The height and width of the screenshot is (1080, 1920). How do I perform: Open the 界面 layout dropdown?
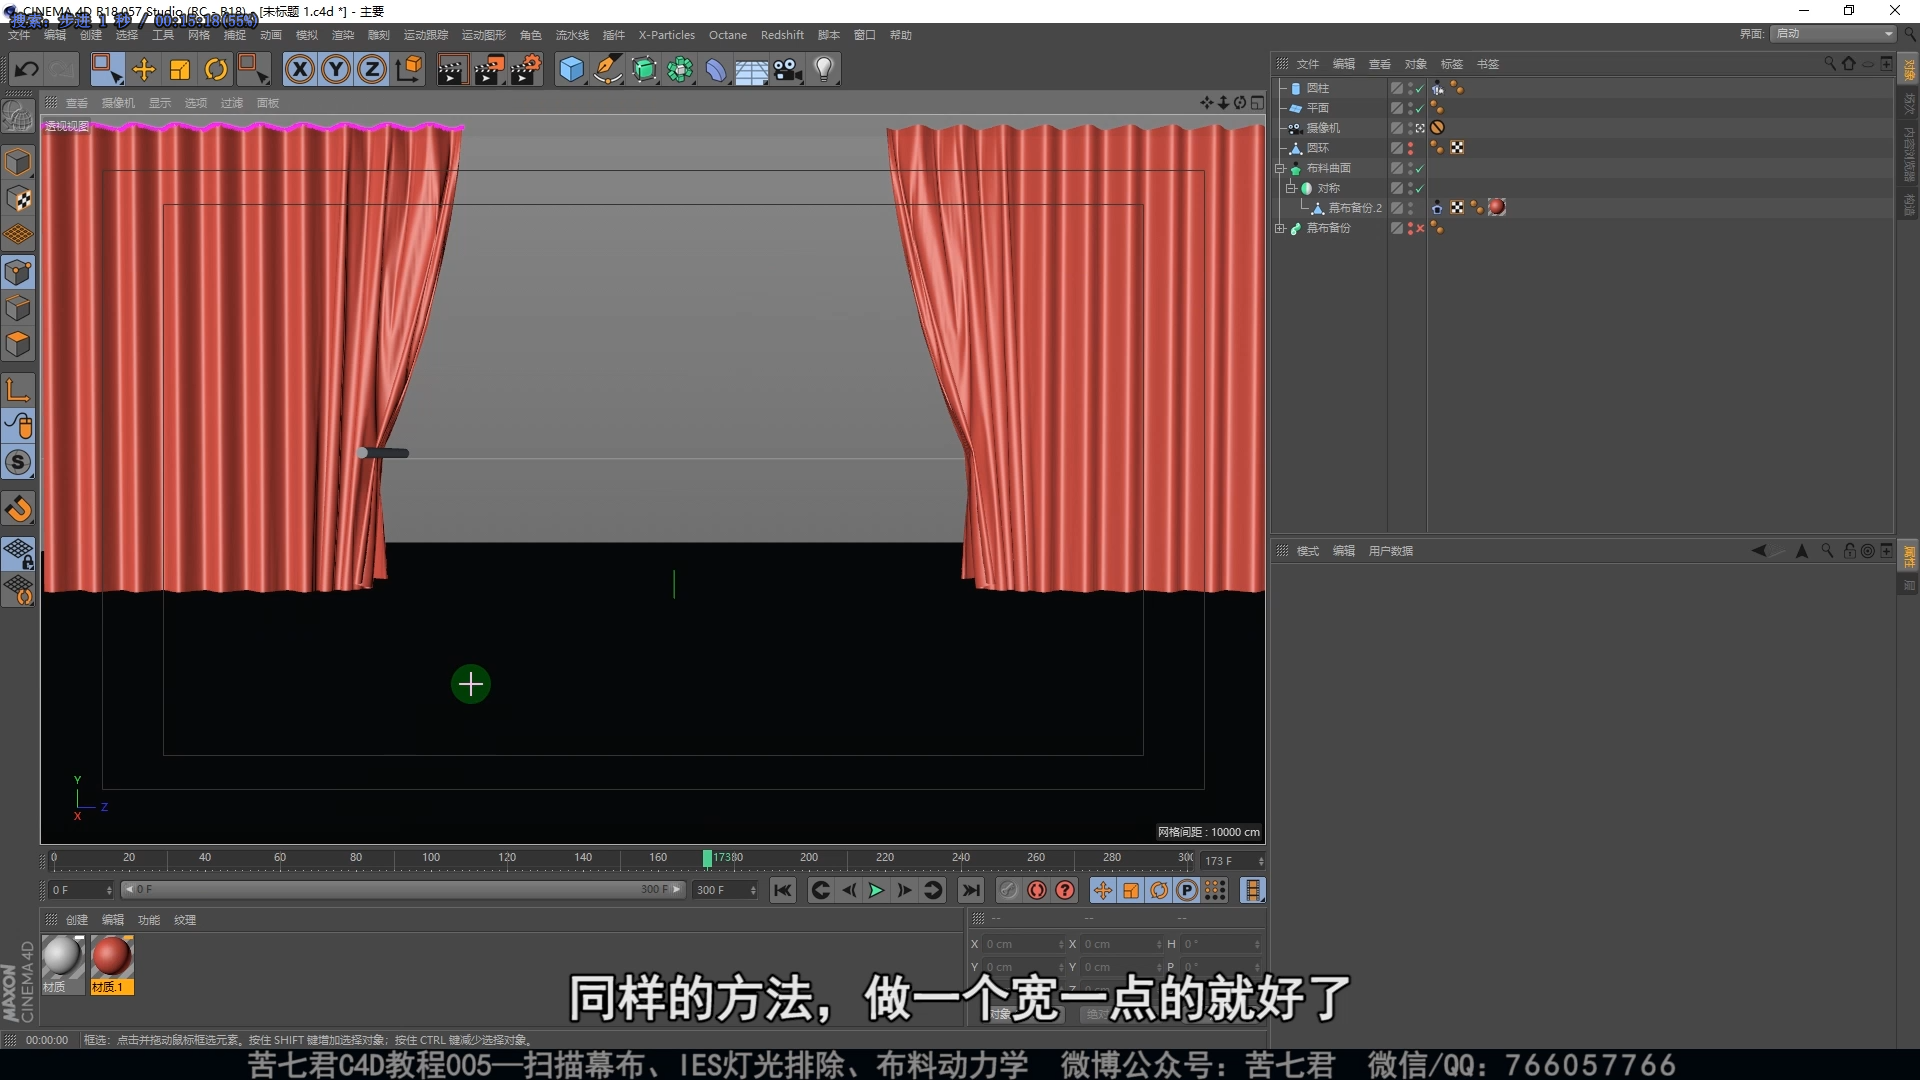(x=1834, y=34)
